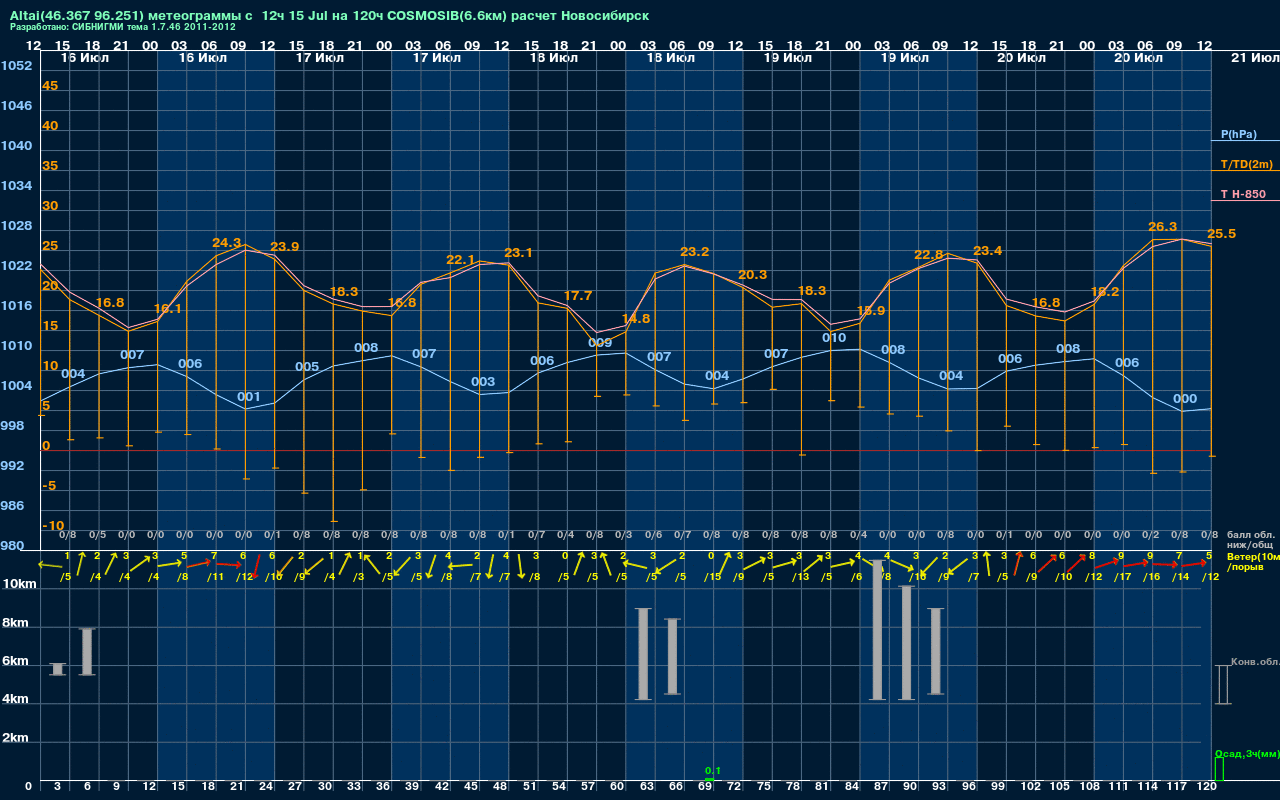The width and height of the screenshot is (1280, 800).
Task: Click the /17 wind gust value
Action: tap(1122, 577)
